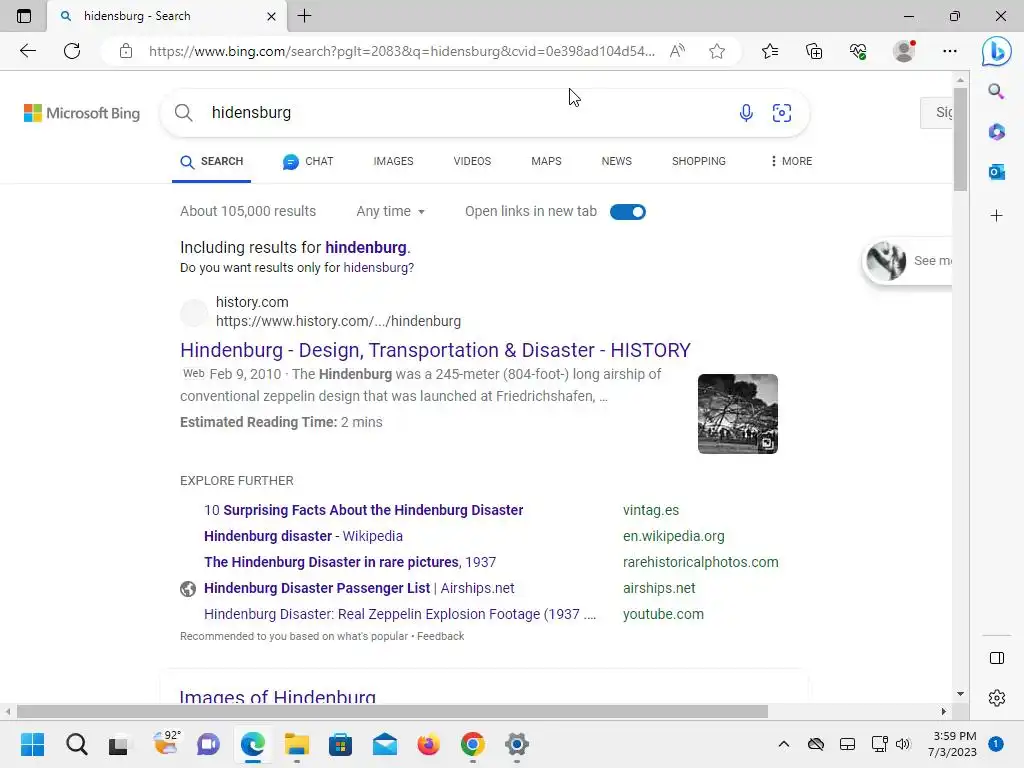Image resolution: width=1024 pixels, height=768 pixels.
Task: Click the magnifier in Bing search box
Action: point(184,112)
